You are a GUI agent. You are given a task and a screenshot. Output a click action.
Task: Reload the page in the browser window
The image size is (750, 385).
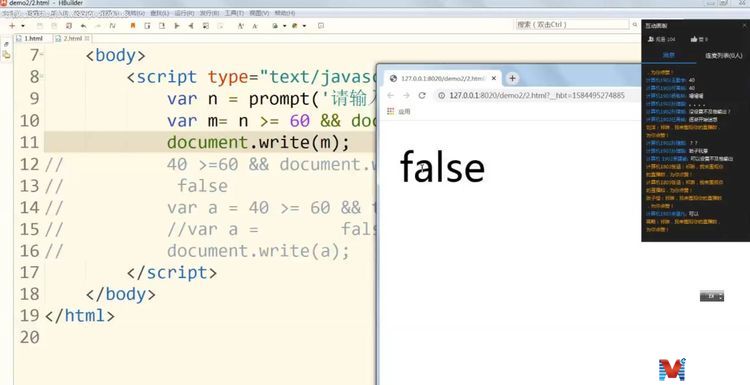[422, 96]
